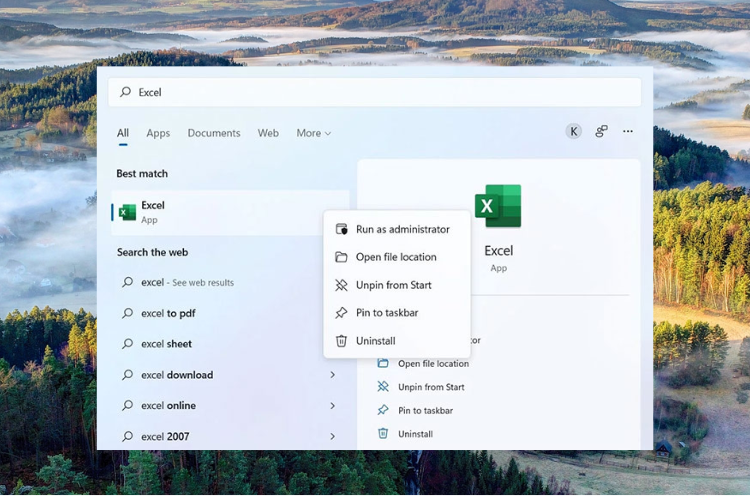Click magnifier icon beside 'excel online'
Viewport: 750px width, 500px height.
click(127, 405)
